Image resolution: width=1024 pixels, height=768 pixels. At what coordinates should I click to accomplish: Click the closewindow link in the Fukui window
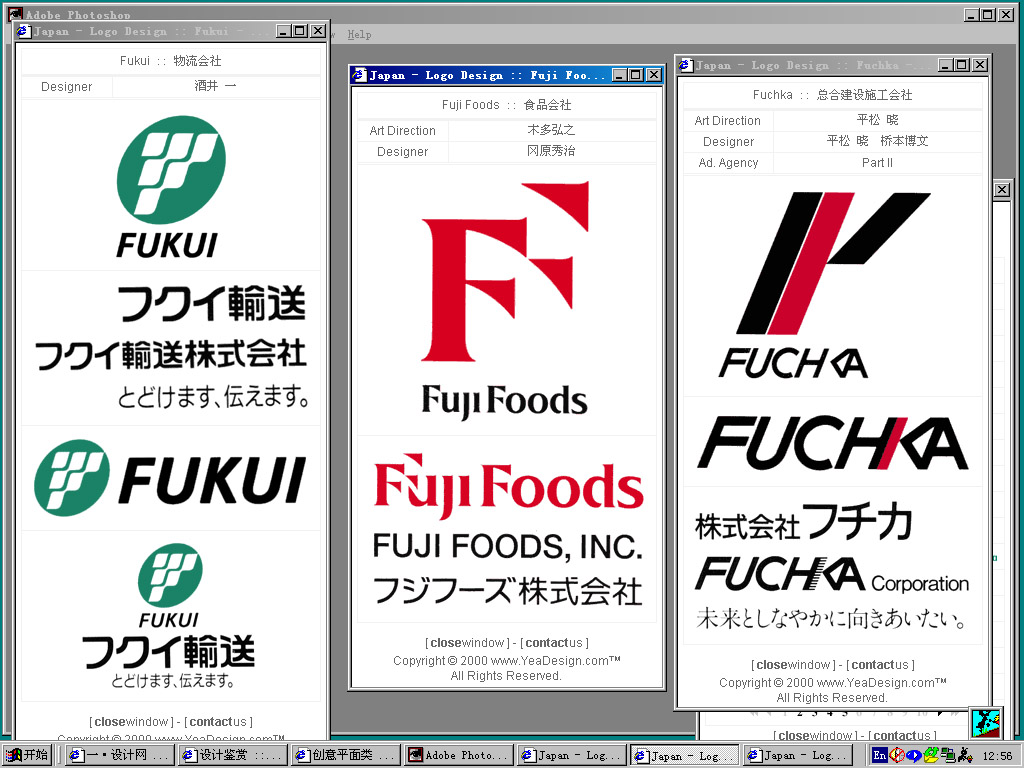[133, 722]
